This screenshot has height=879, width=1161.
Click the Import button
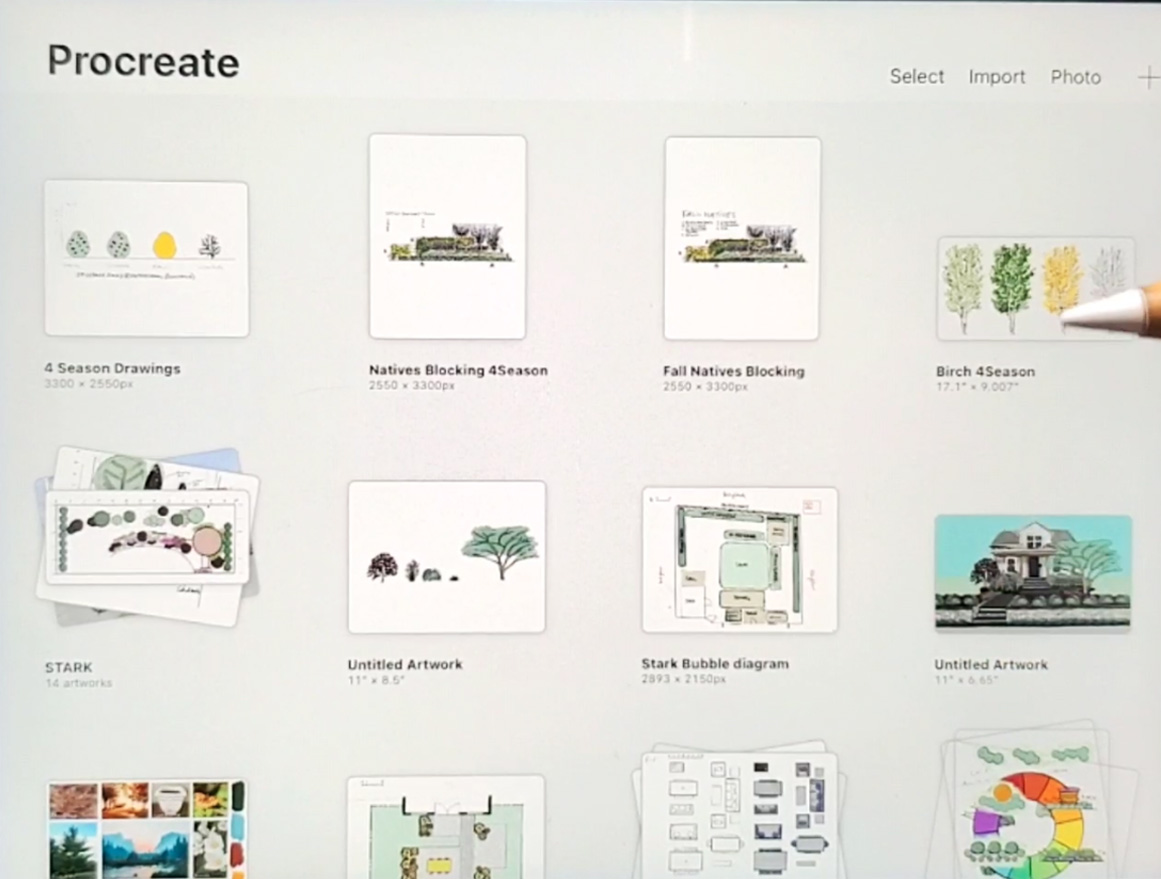(x=996, y=77)
